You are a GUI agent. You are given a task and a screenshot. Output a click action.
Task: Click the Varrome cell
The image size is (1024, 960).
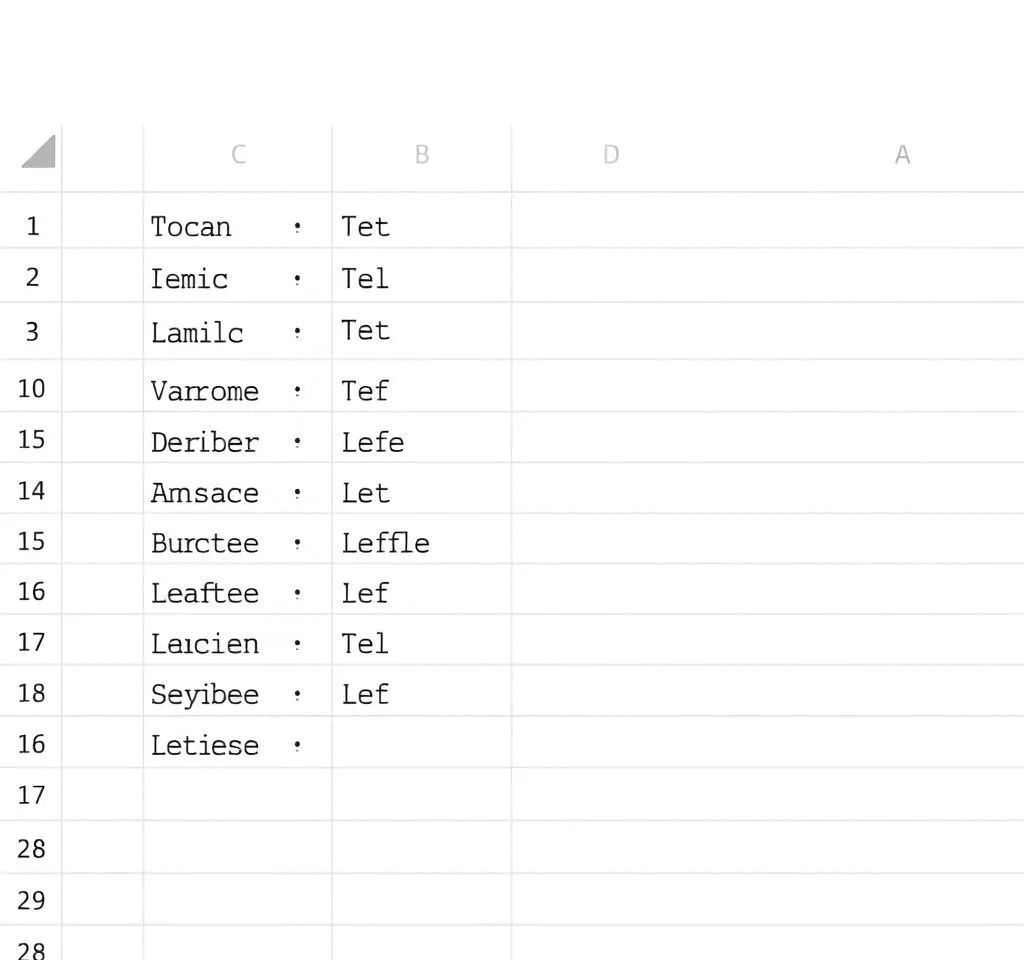(205, 391)
